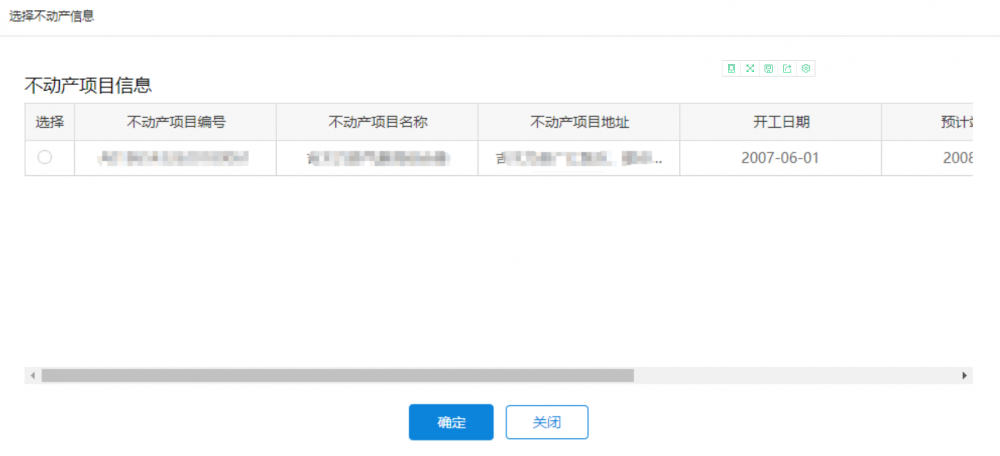Click the 选择 column header
Image resolution: width=1000 pixels, height=456 pixels.
pos(50,123)
